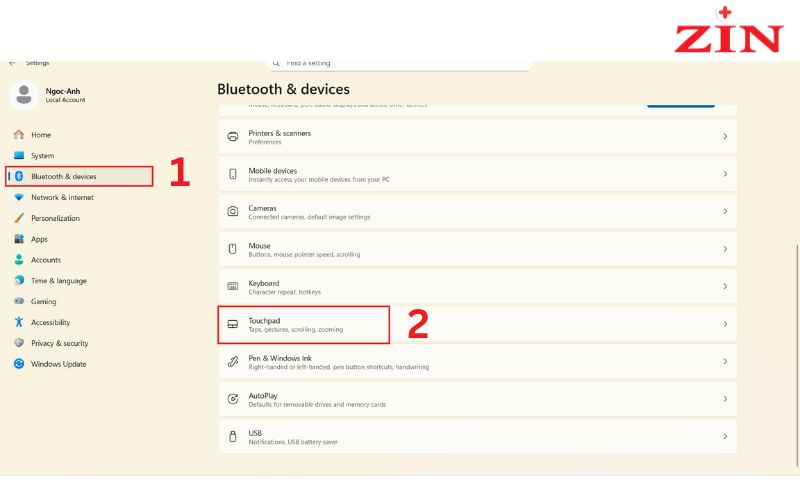Click the user profile avatar

pos(23,94)
